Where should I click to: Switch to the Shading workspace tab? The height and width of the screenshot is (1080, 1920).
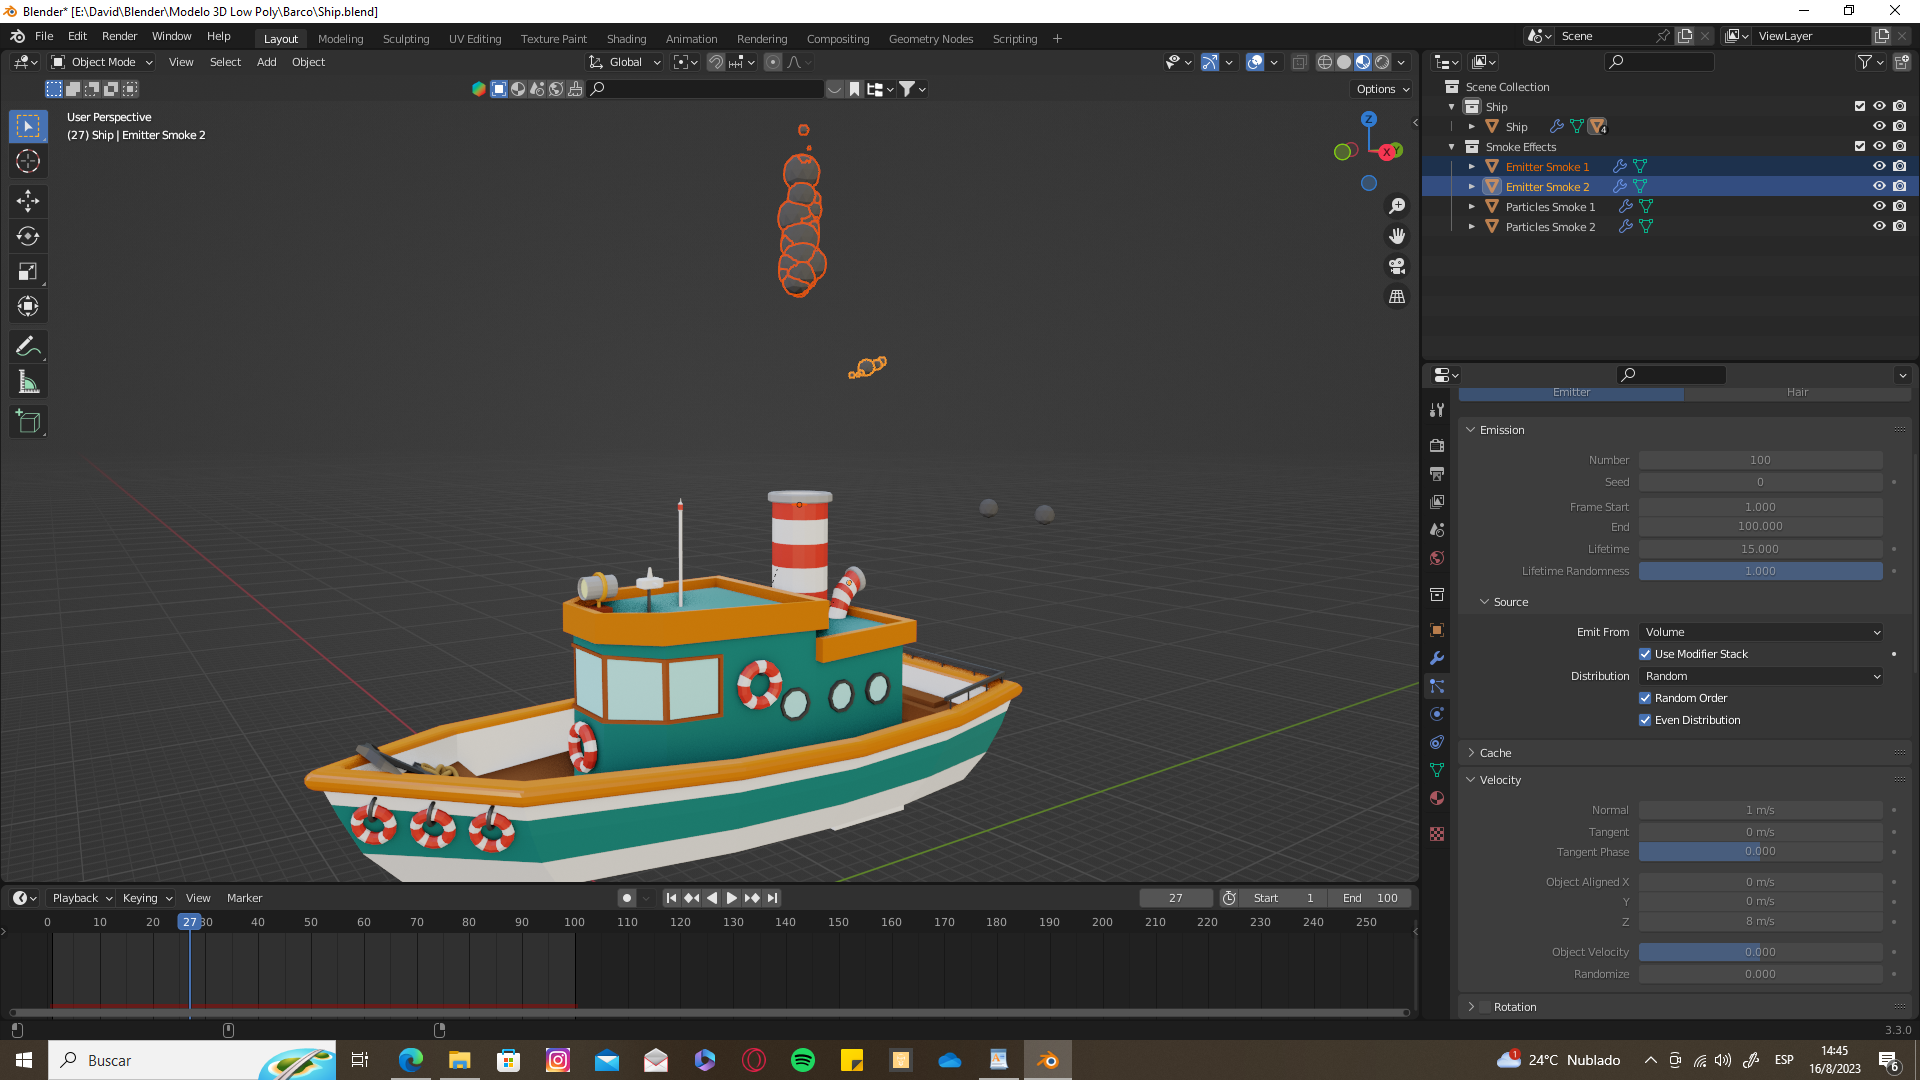click(x=626, y=39)
